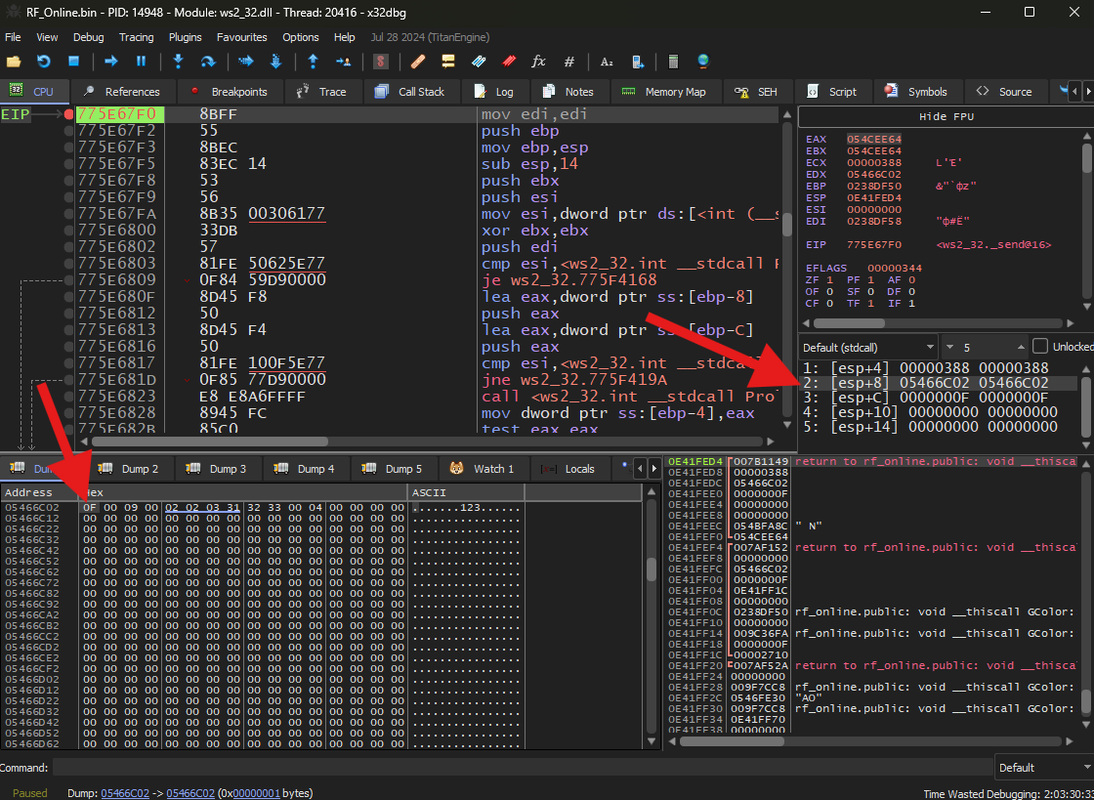Select the EAX register value 054CEE64
The image size is (1094, 800).
click(874, 139)
